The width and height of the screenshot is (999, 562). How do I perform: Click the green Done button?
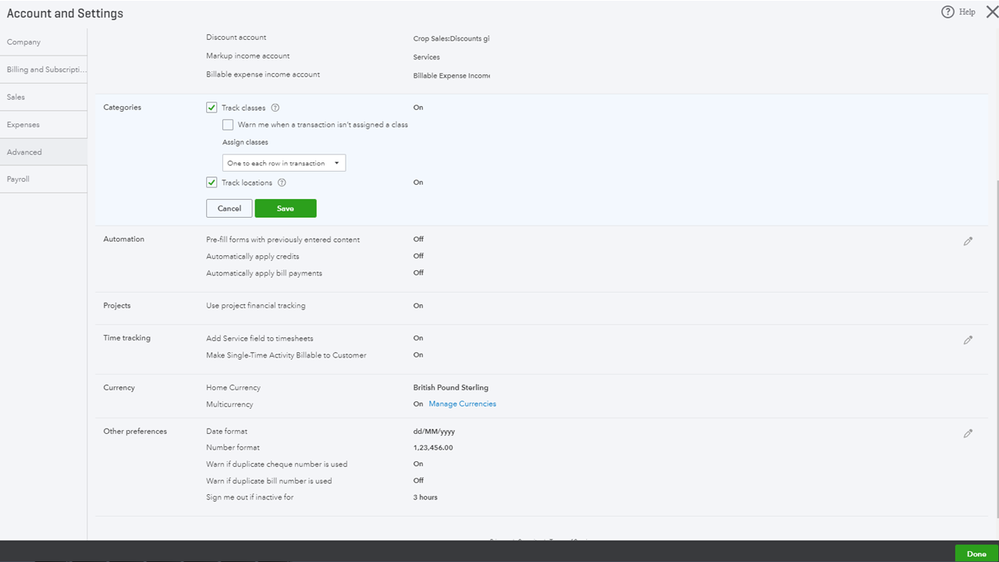point(976,554)
